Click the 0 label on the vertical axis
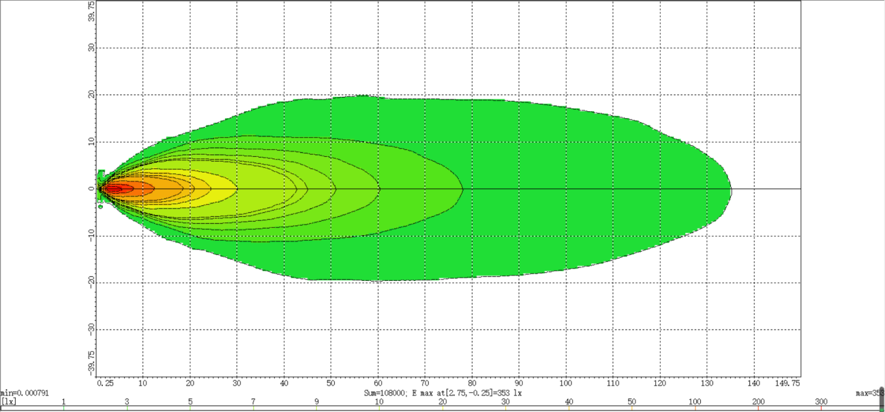This screenshot has width=885, height=412. (92, 188)
